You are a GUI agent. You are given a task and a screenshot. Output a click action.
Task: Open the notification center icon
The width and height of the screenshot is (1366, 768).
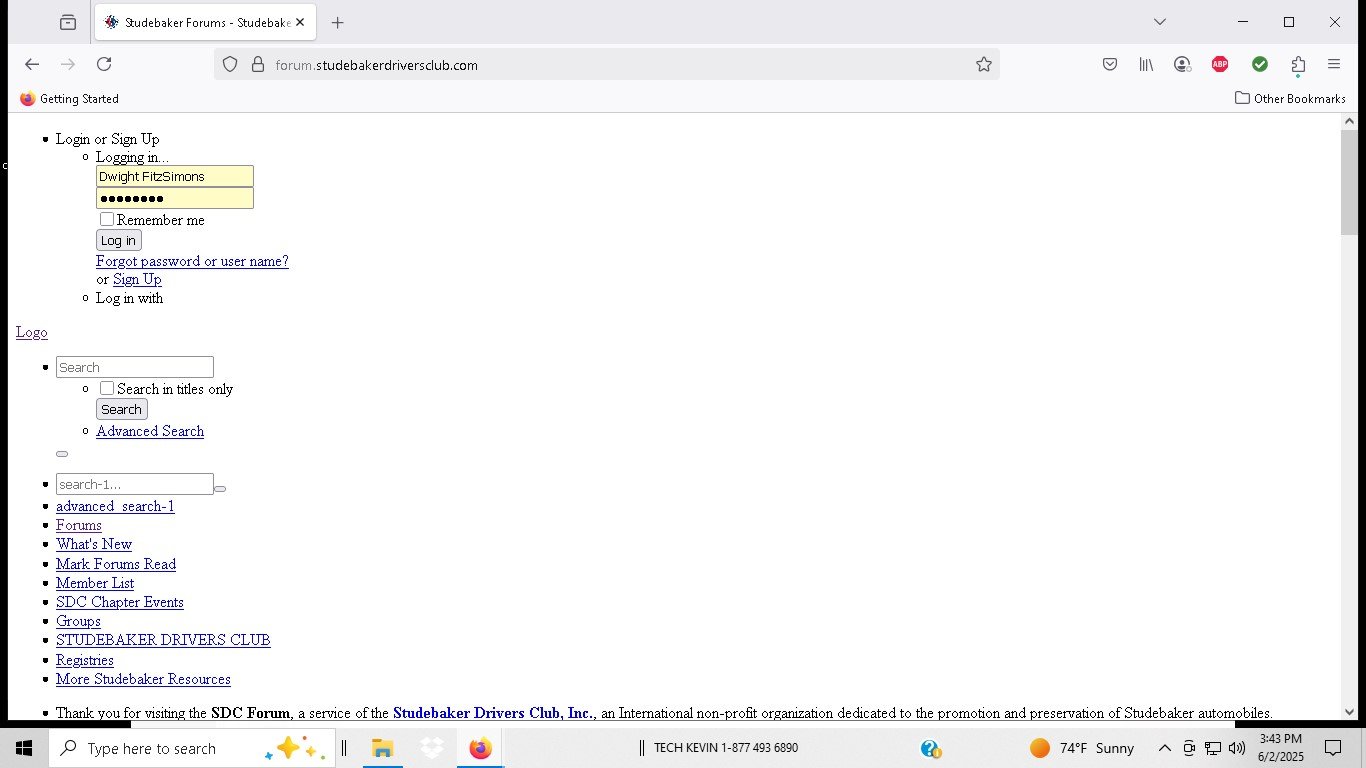[x=1333, y=748]
